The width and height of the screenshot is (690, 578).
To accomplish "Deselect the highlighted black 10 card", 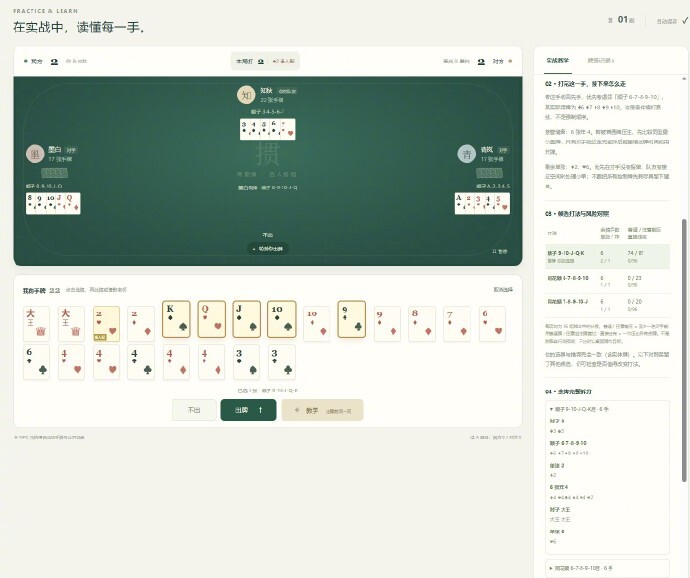I will tap(282, 319).
